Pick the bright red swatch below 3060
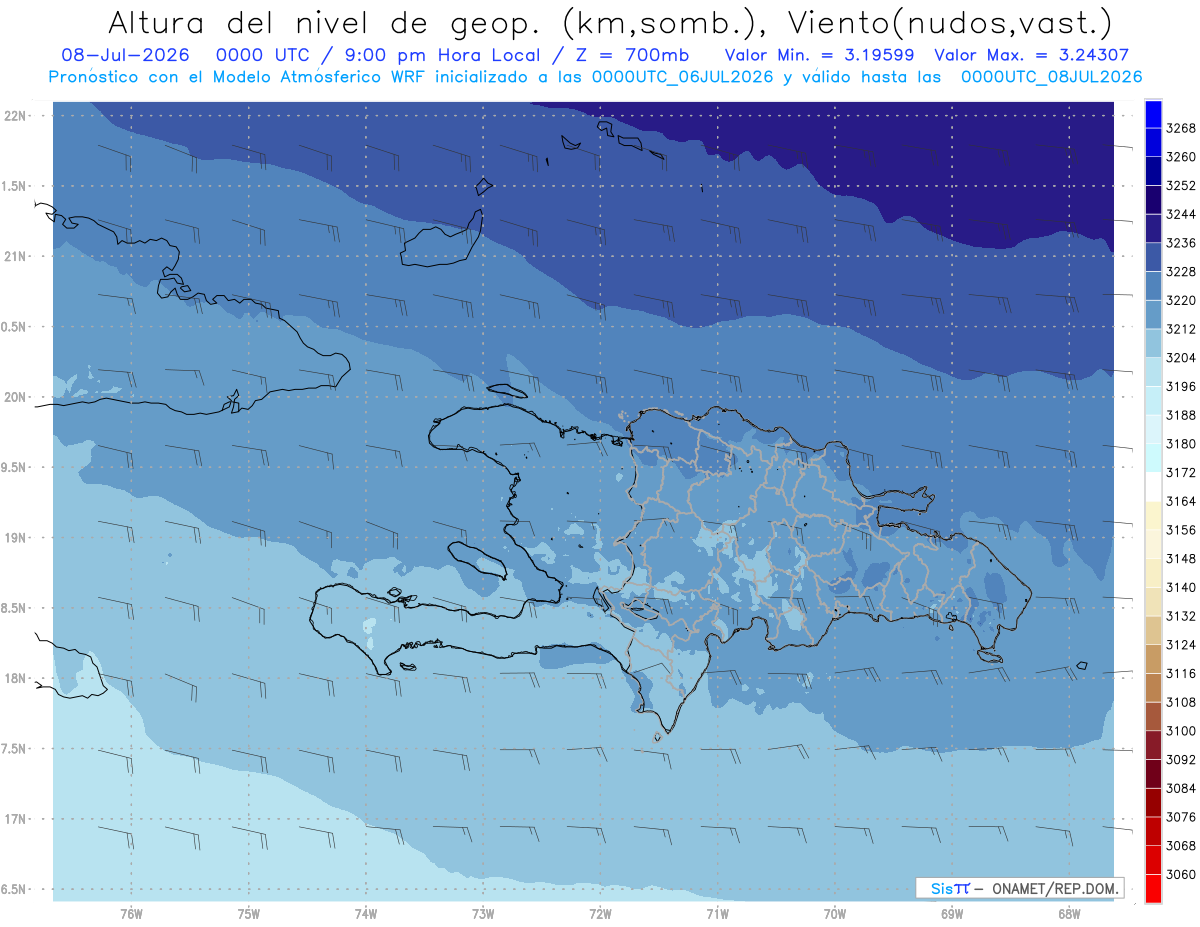Viewport: 1200px width, 927px height. click(1153, 889)
